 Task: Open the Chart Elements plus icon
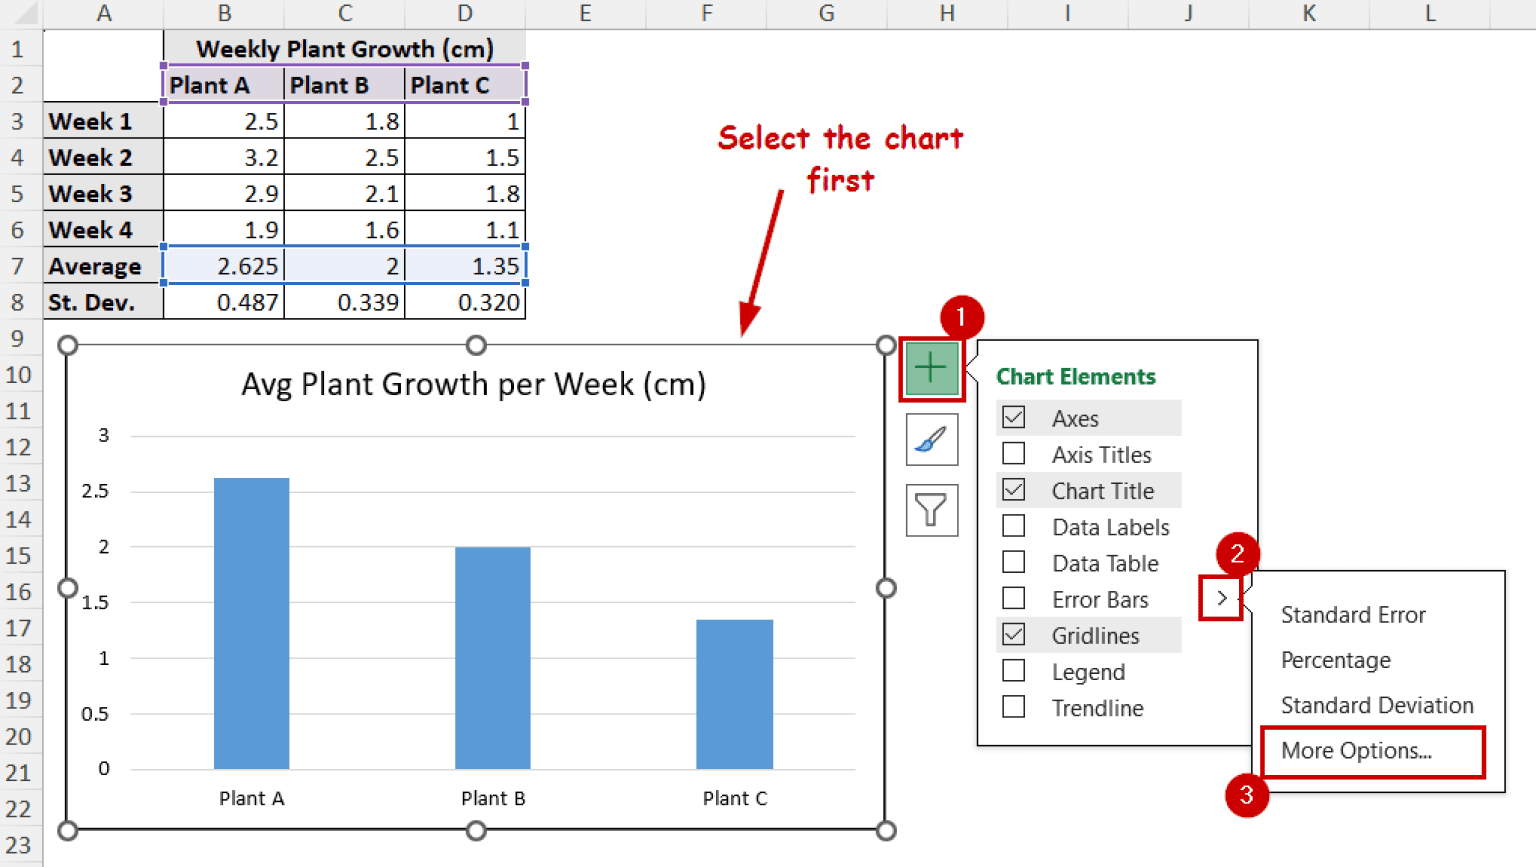coord(930,367)
